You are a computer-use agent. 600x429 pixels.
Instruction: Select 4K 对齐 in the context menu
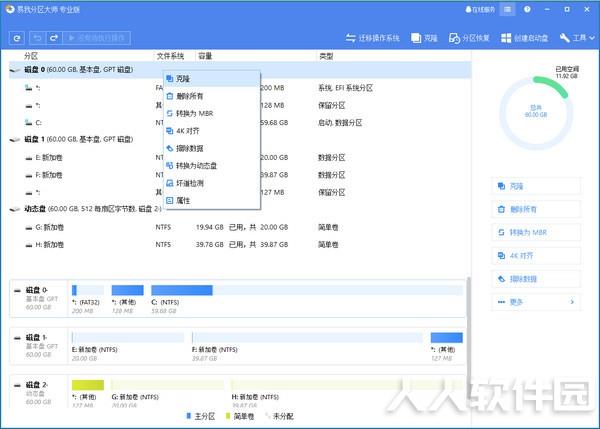212,131
